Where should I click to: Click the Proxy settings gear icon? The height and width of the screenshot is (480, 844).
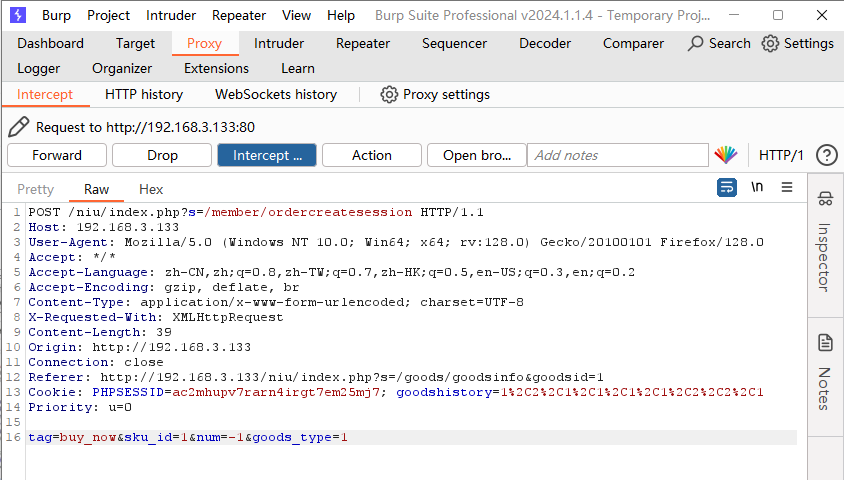[x=389, y=95]
